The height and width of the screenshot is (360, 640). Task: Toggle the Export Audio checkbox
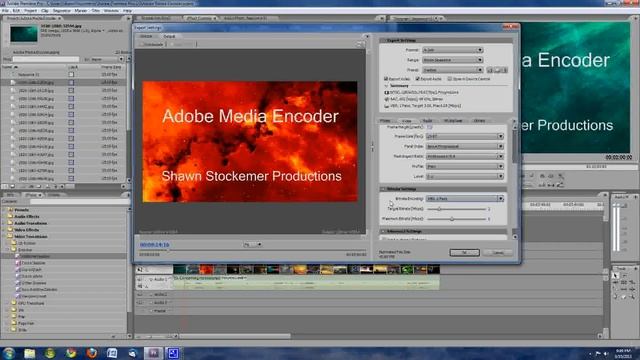point(418,78)
